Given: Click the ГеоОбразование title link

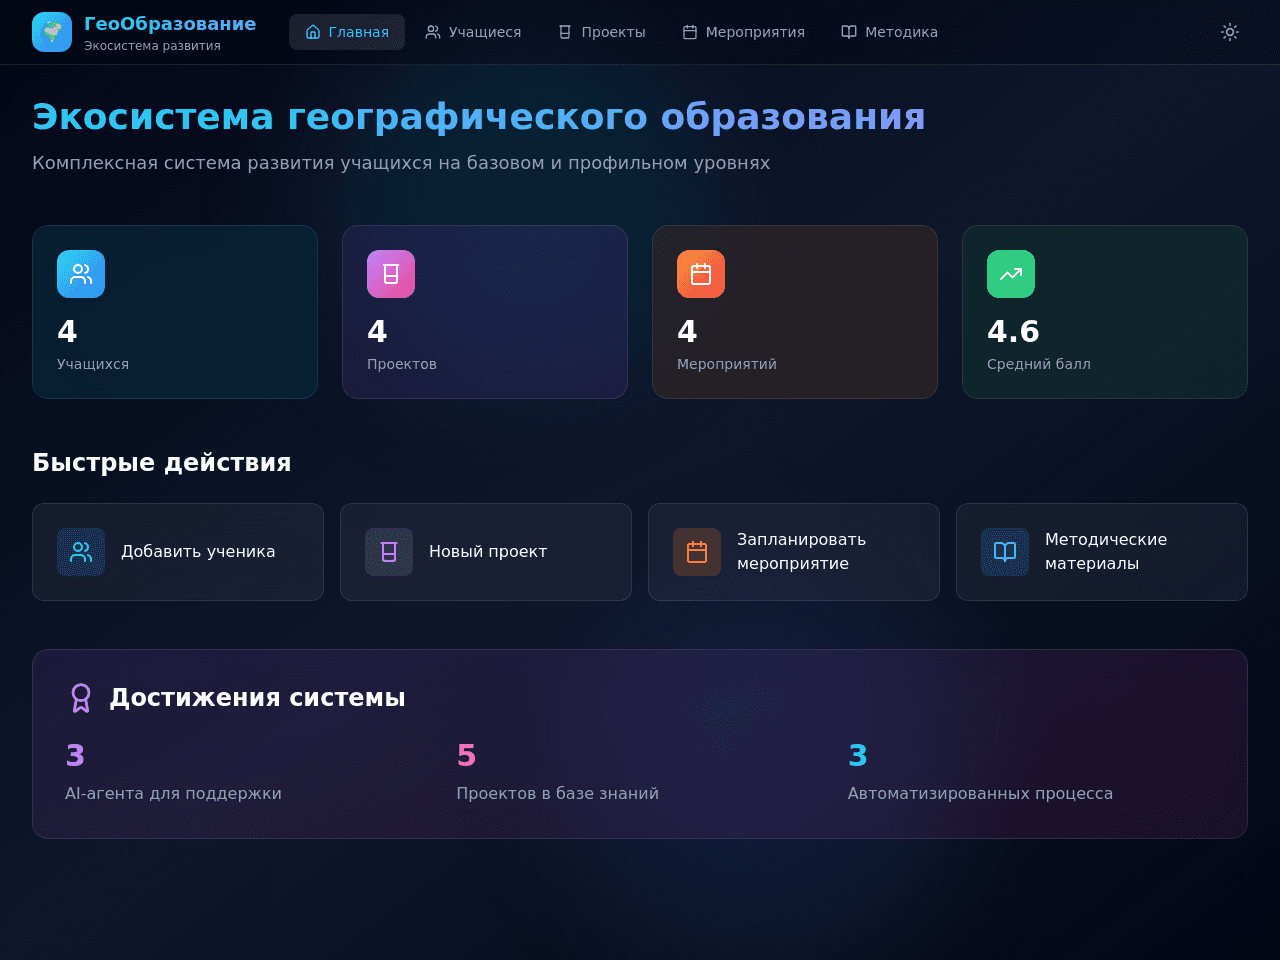Looking at the screenshot, I should pyautogui.click(x=170, y=24).
